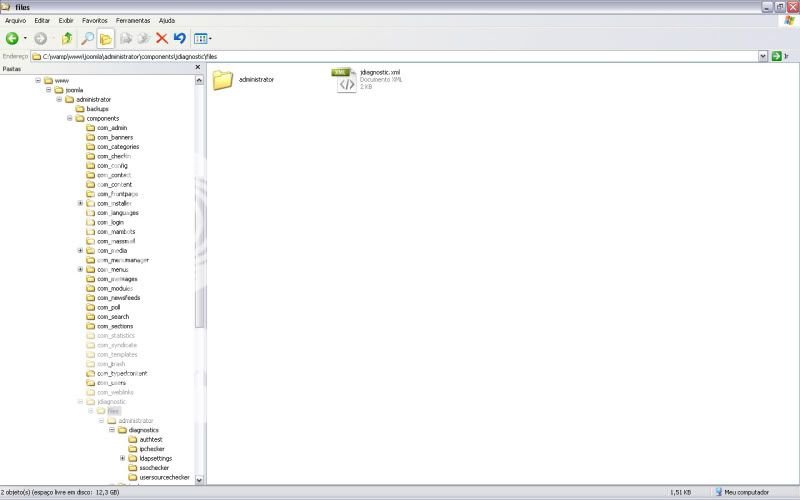Viewport: 800px width, 500px height.
Task: Open the Views mode dropdown
Action: click(202, 38)
